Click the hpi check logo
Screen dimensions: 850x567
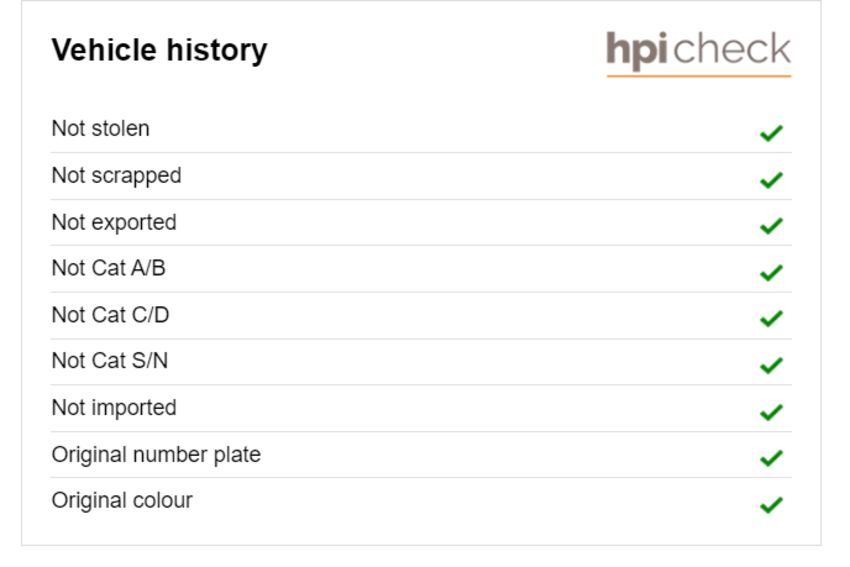(698, 53)
